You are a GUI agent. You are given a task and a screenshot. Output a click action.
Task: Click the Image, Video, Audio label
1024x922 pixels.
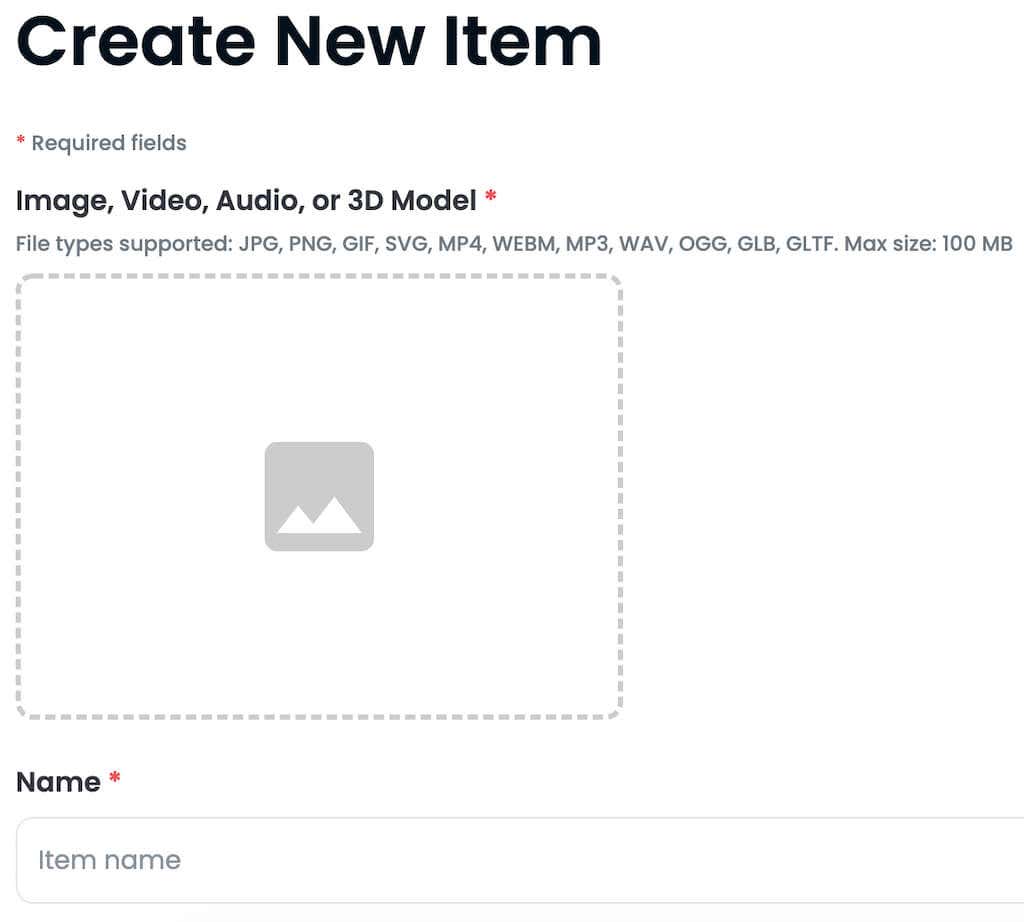(245, 200)
